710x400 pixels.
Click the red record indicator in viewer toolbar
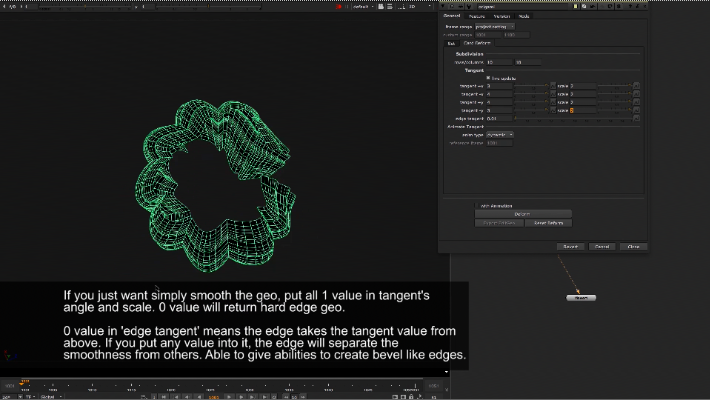pyautogui.click(x=341, y=7)
